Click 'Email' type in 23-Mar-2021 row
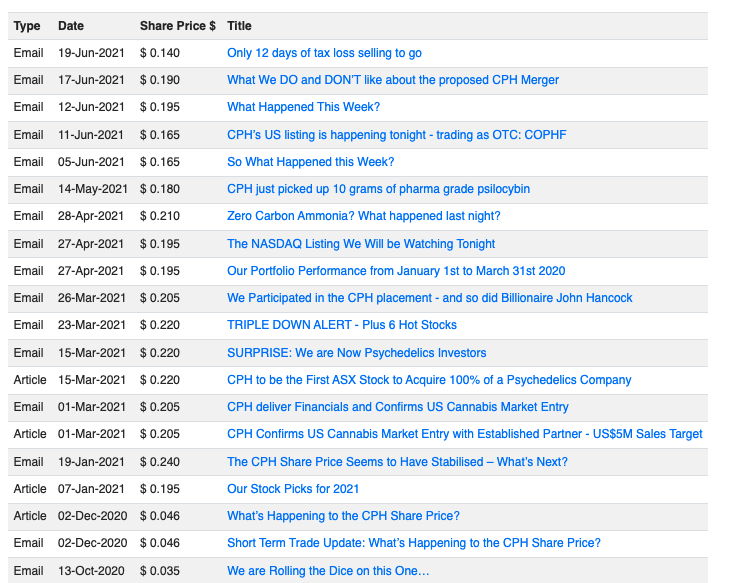The height and width of the screenshot is (583, 742). (x=28, y=325)
